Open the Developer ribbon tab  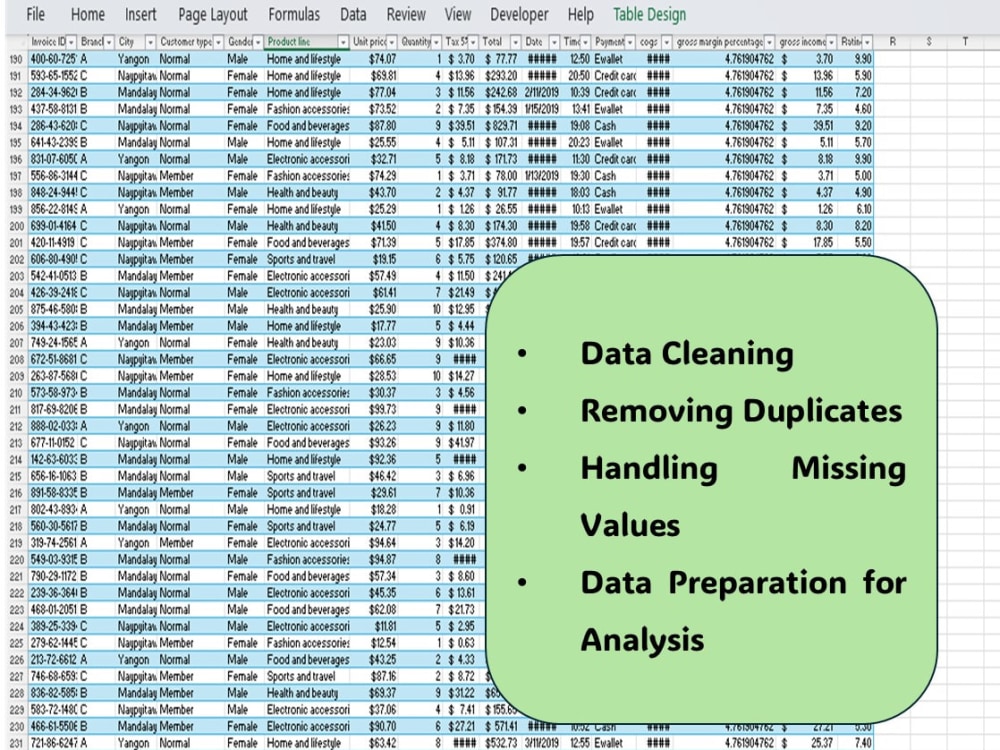click(519, 14)
